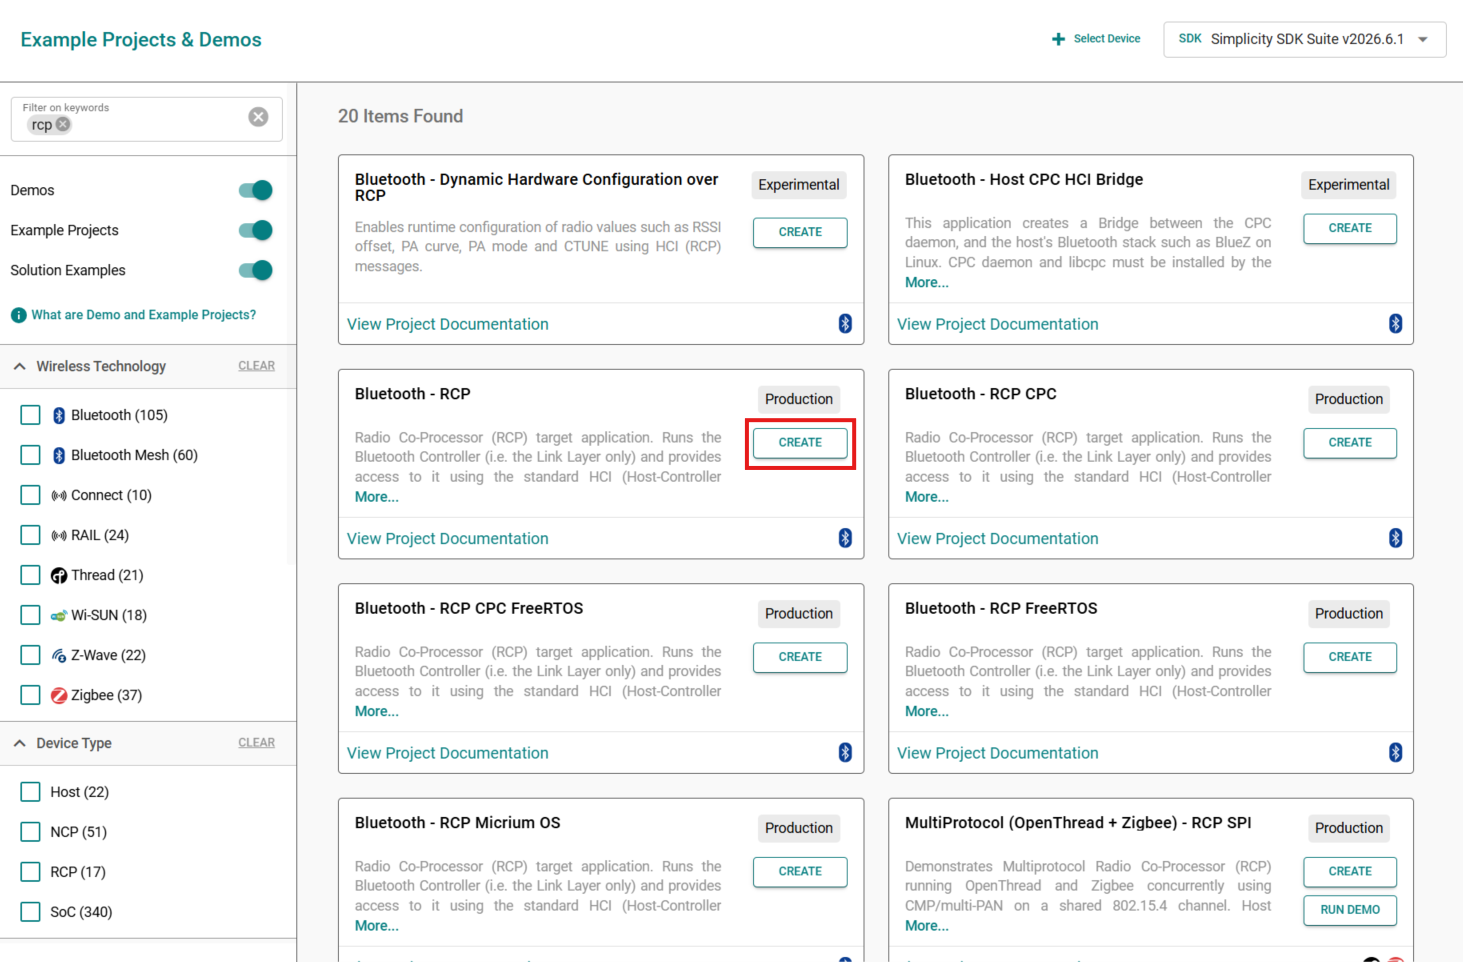Check the Bluetooth Mesh (60) checkbox
The width and height of the screenshot is (1463, 962).
click(31, 455)
